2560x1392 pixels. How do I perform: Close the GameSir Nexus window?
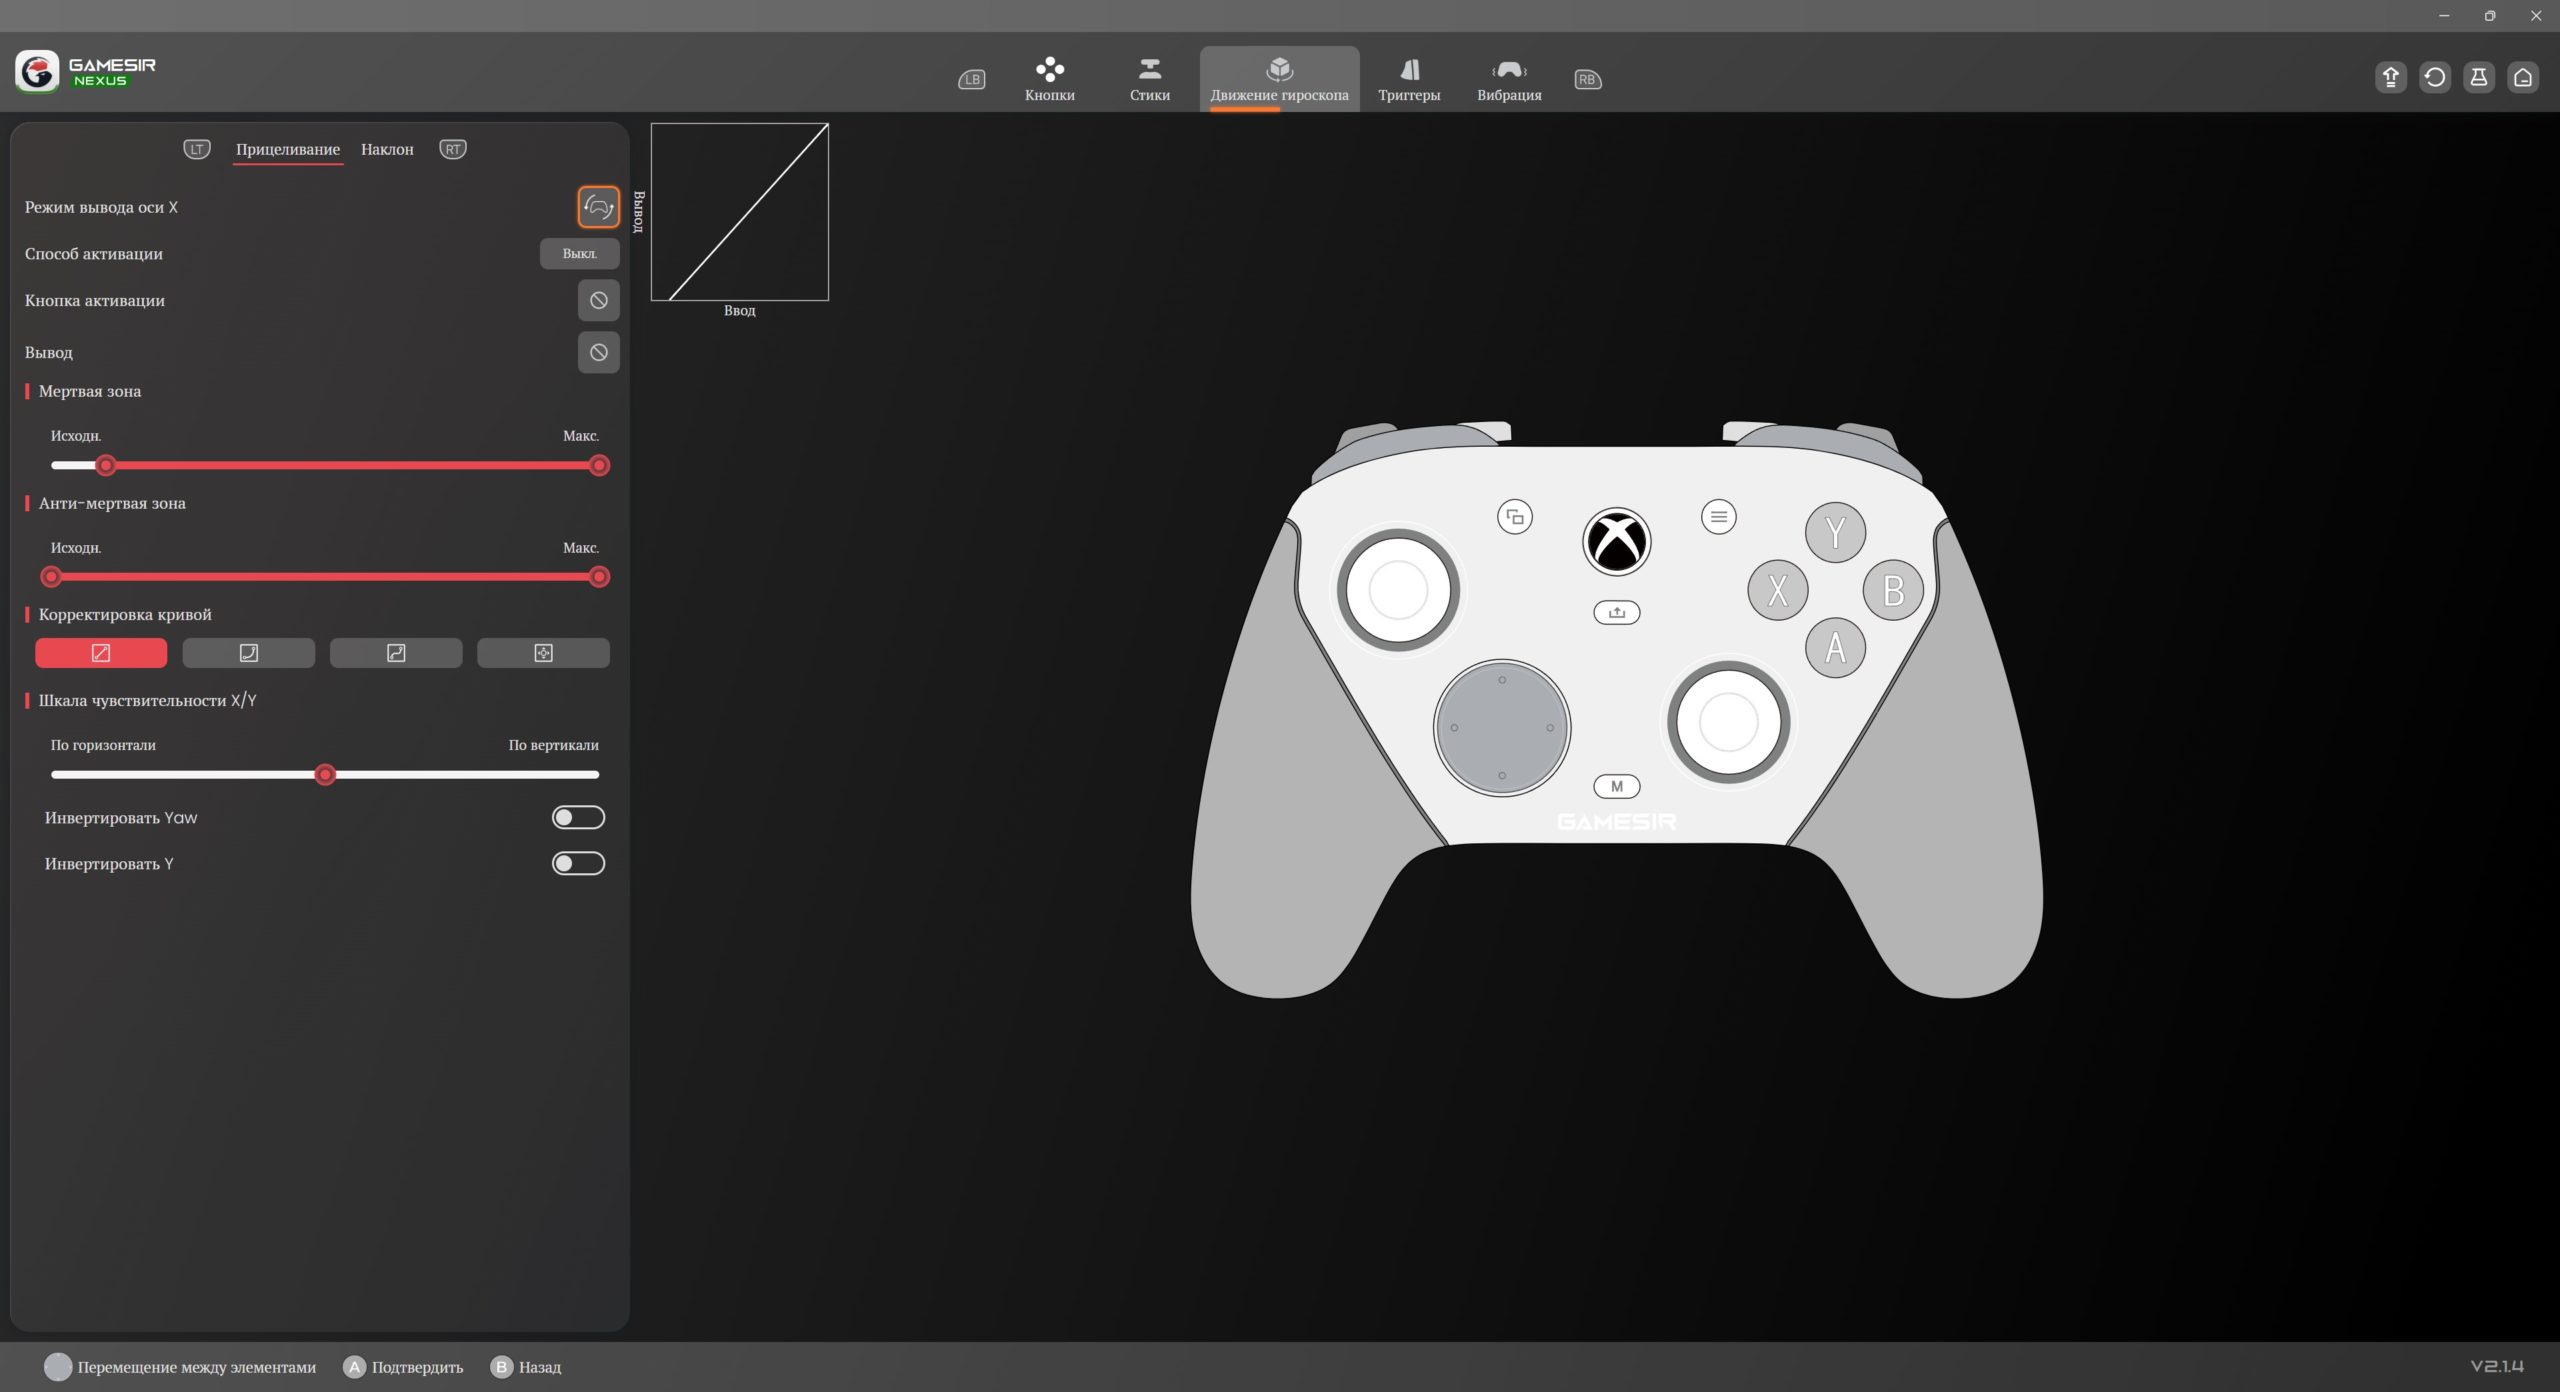(2536, 16)
